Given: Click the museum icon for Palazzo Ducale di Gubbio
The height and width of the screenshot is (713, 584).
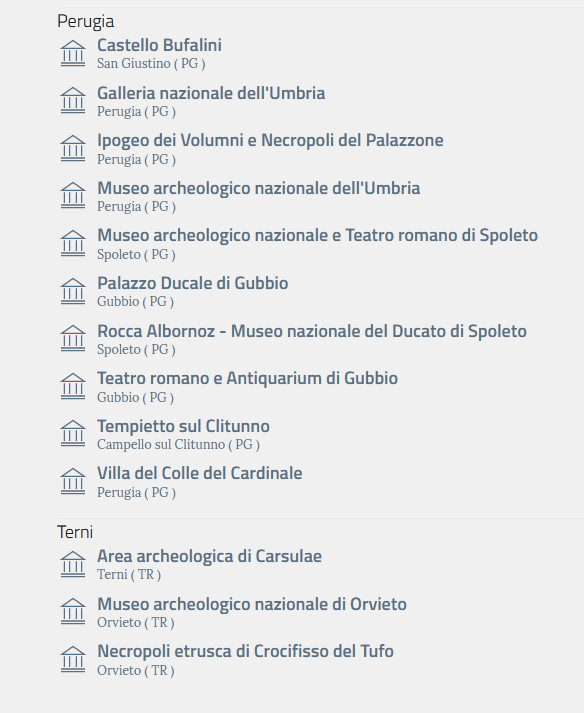Looking at the screenshot, I should click(73, 291).
